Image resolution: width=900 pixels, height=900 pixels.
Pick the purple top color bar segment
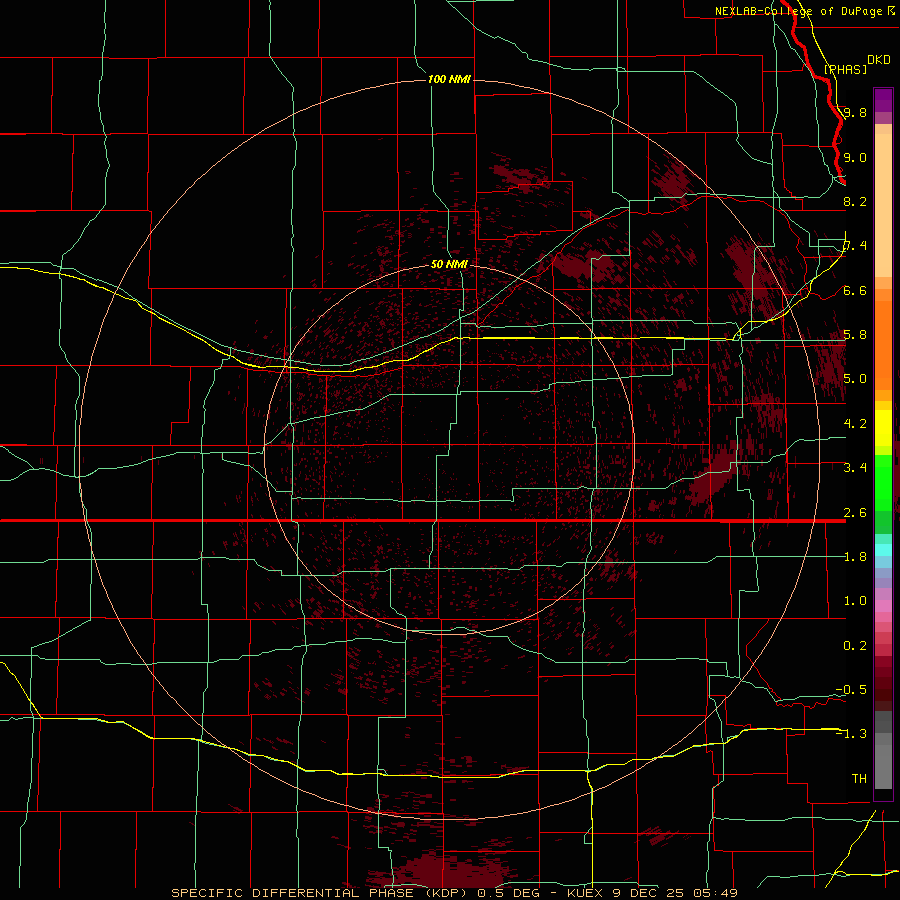point(883,100)
